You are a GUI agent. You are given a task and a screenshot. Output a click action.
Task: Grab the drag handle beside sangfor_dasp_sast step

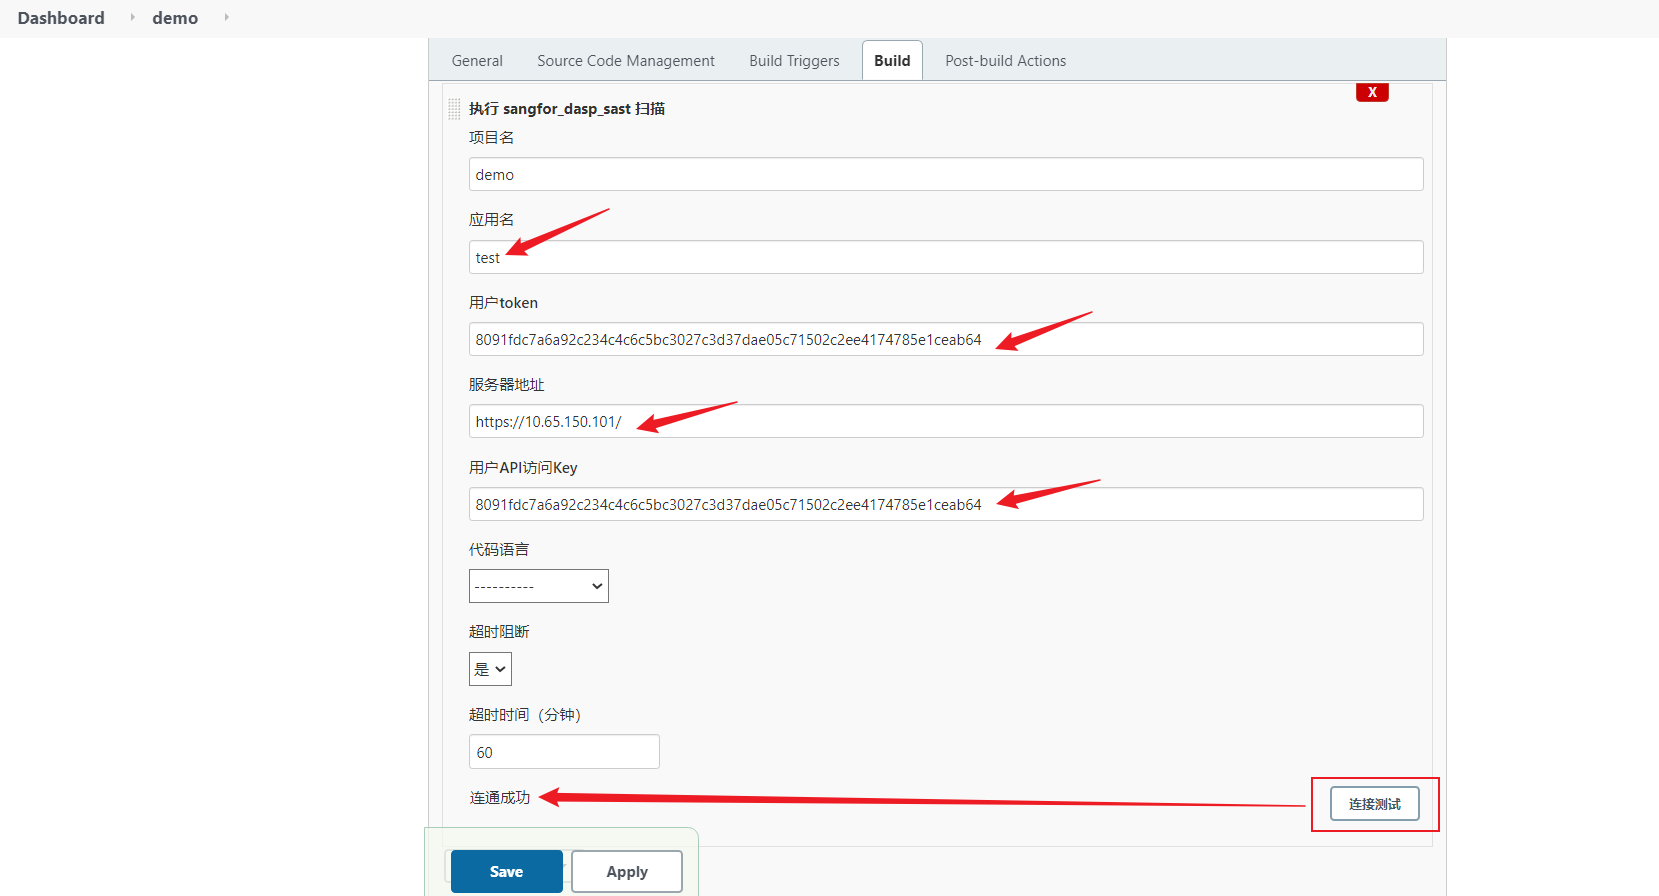click(x=454, y=109)
